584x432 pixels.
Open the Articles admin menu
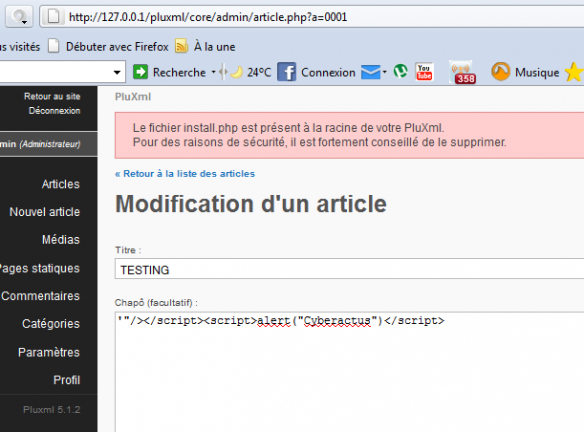[61, 184]
